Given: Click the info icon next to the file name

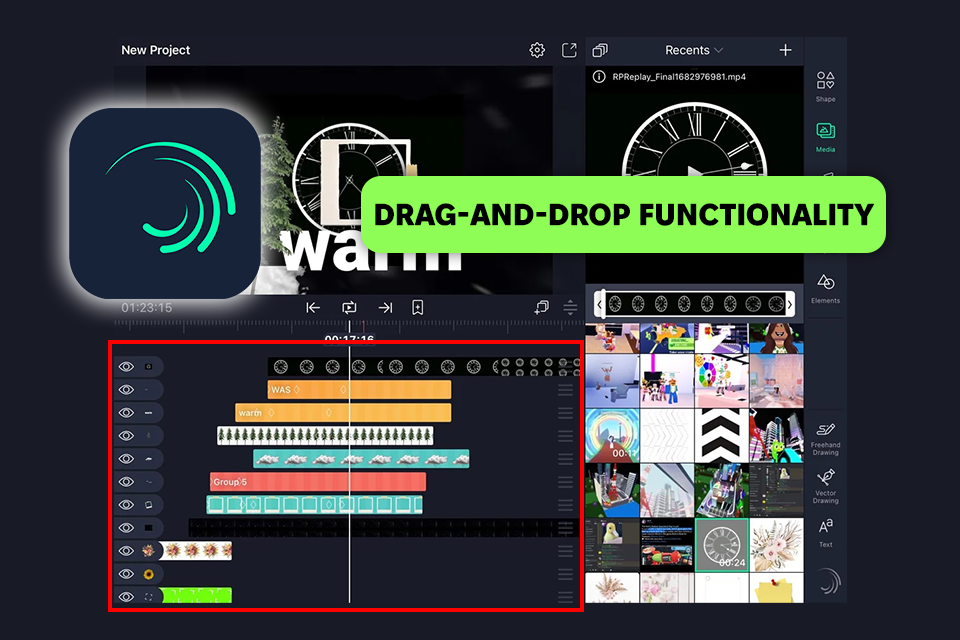Looking at the screenshot, I should [599, 77].
